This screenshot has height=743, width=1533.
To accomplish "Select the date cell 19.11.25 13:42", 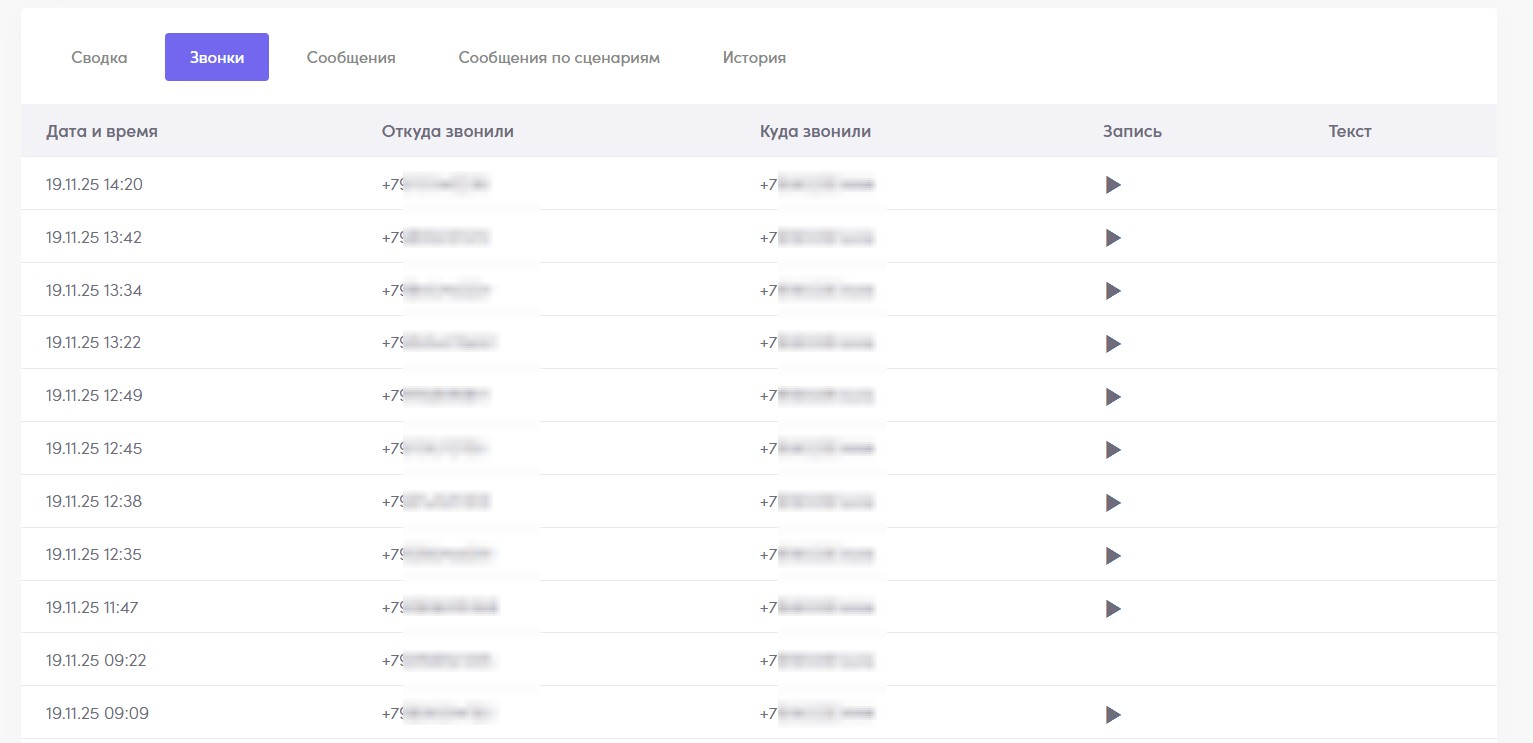I will 94,237.
